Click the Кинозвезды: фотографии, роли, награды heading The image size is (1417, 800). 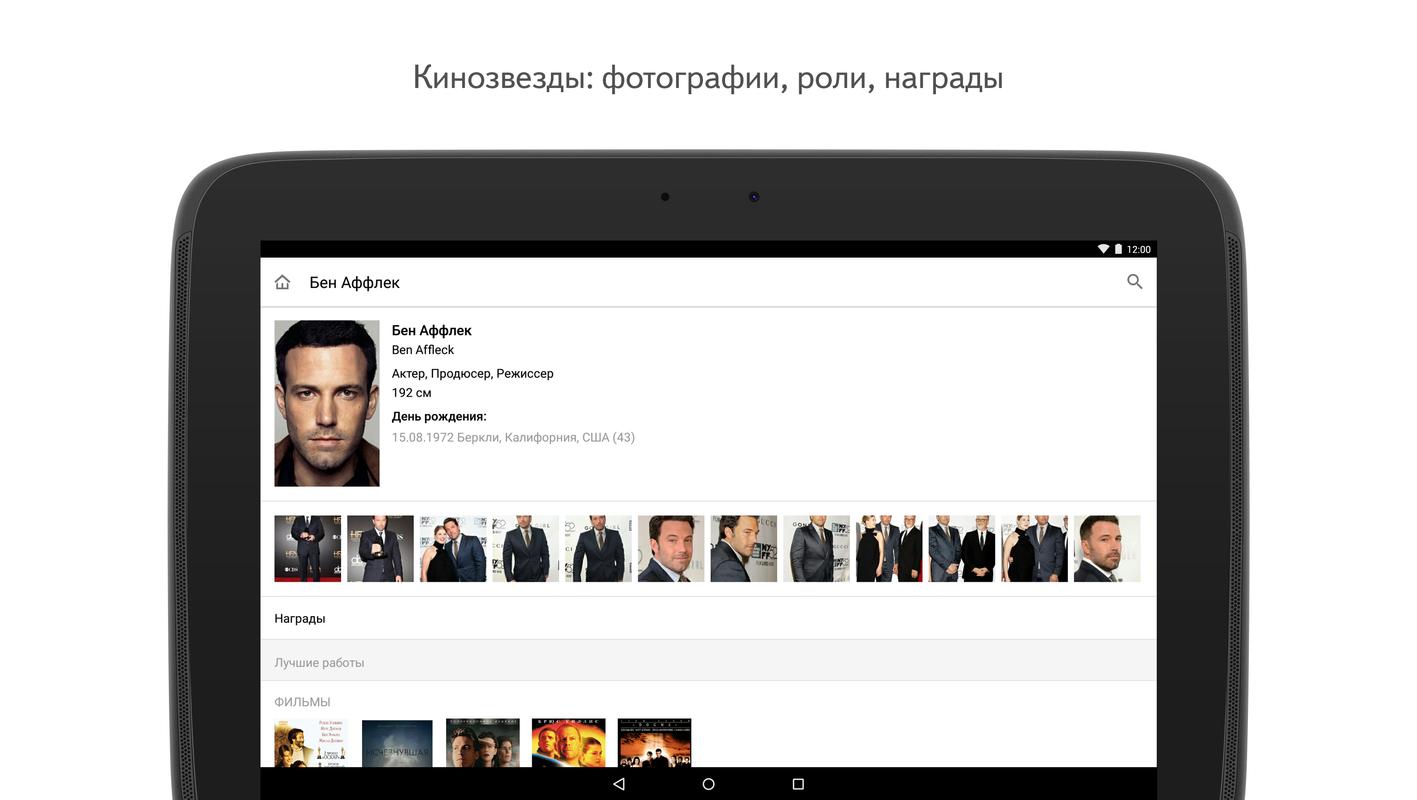tap(708, 77)
